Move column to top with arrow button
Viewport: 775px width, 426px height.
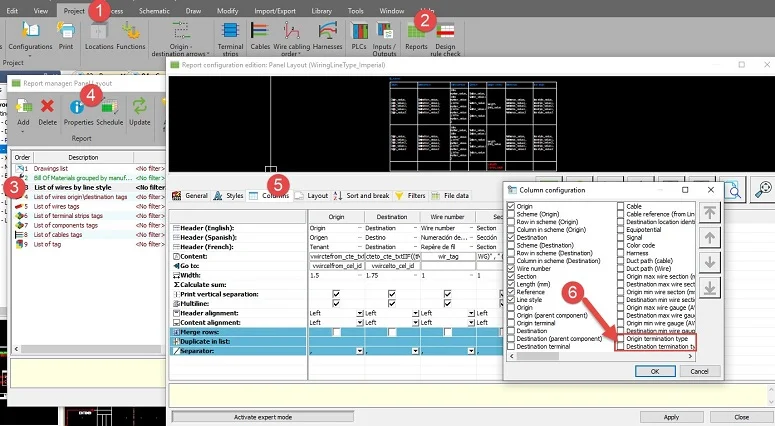pyautogui.click(x=708, y=211)
